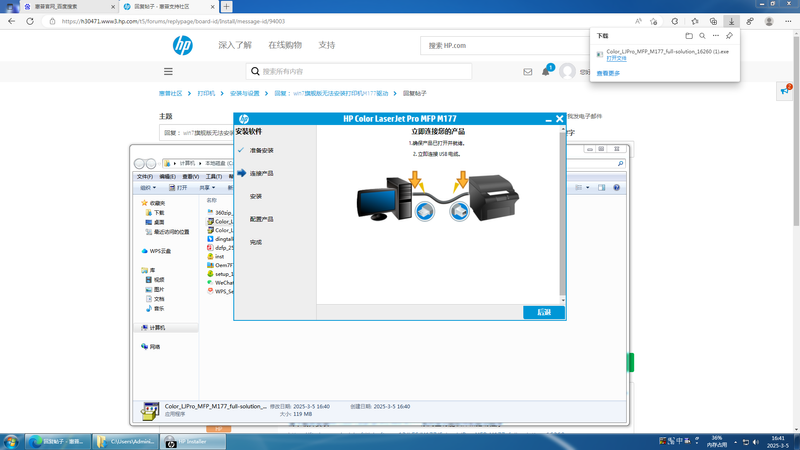Pin the downloads panel
This screenshot has height=450, width=800.
pos(729,36)
